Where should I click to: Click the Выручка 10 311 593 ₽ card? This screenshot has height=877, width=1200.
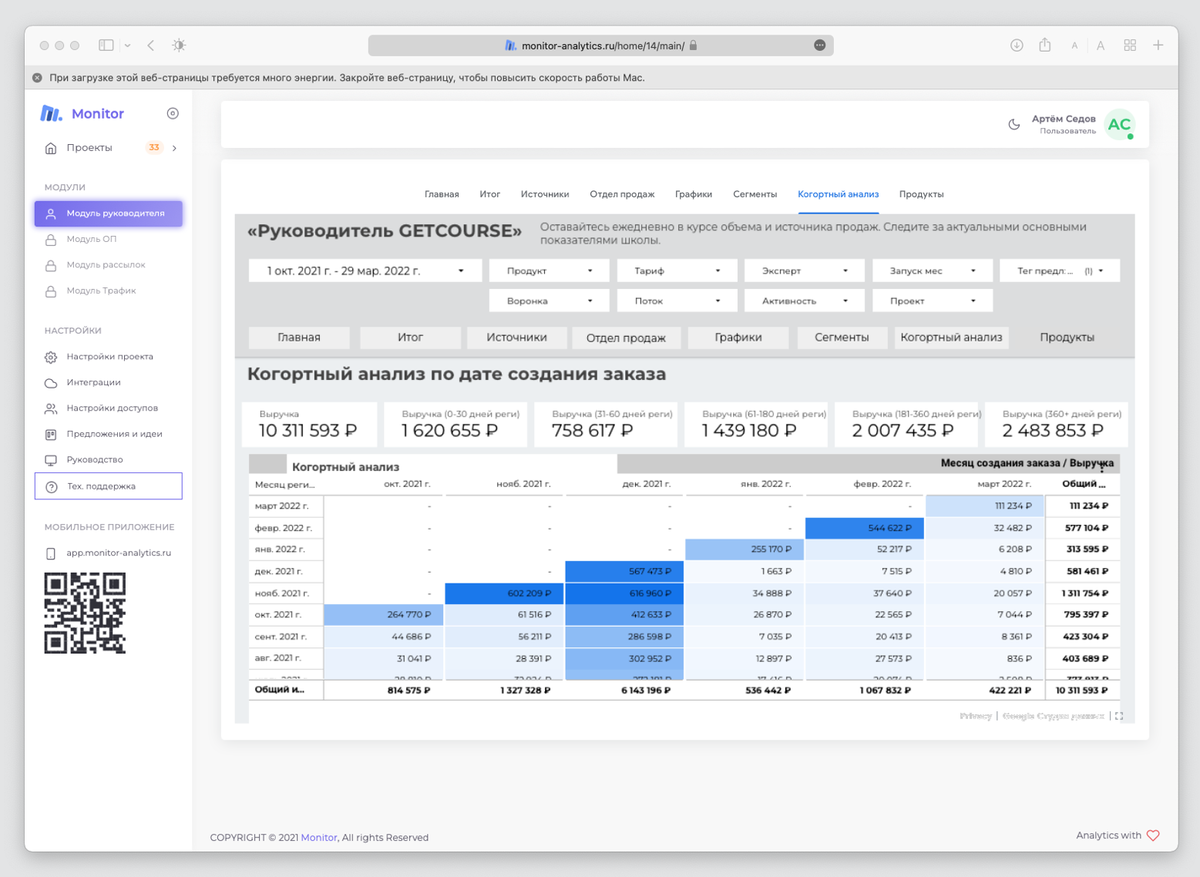310,425
